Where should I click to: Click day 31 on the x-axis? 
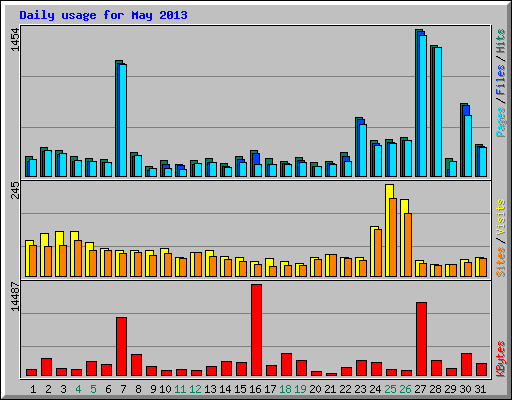click(480, 389)
